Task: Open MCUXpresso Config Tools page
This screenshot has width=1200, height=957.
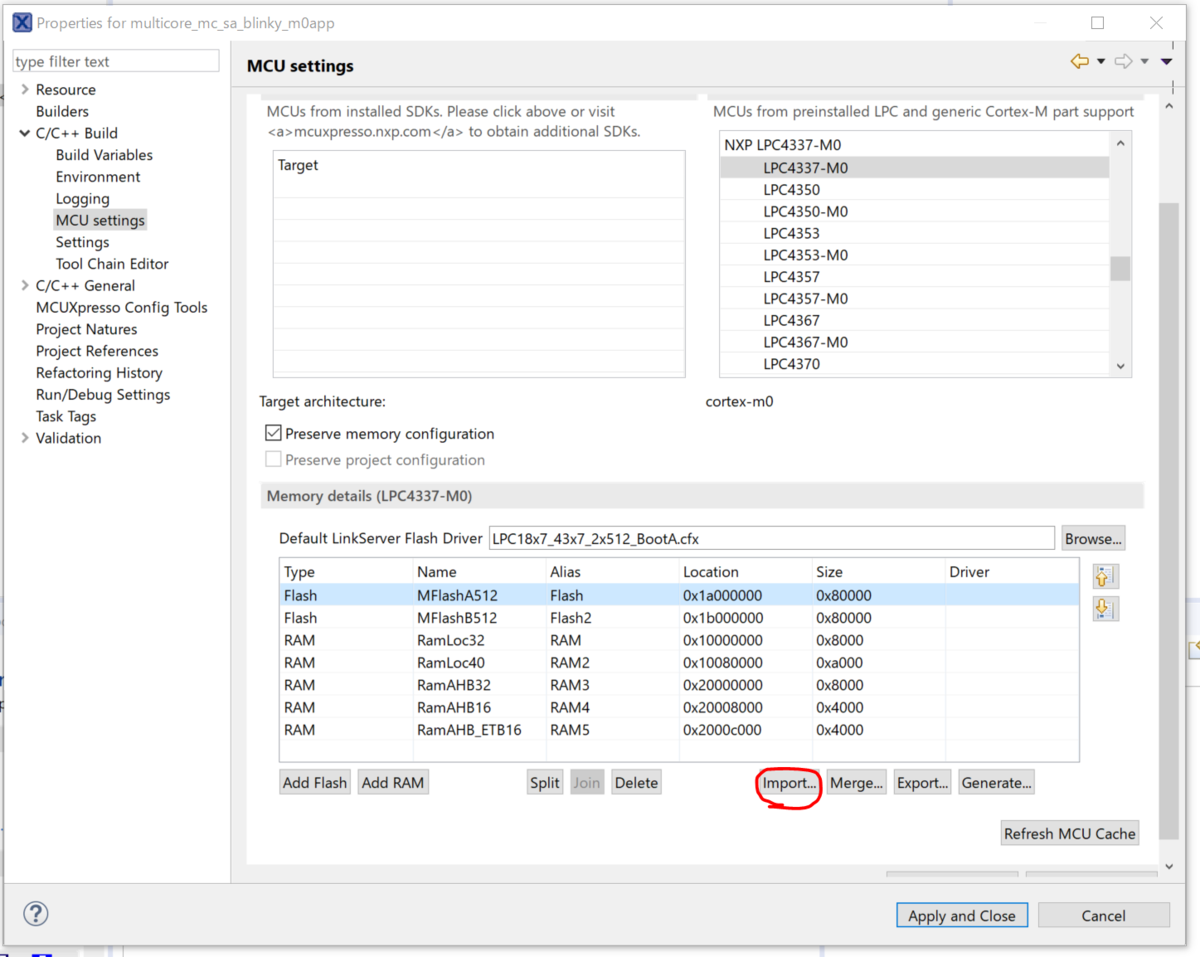Action: (x=122, y=308)
